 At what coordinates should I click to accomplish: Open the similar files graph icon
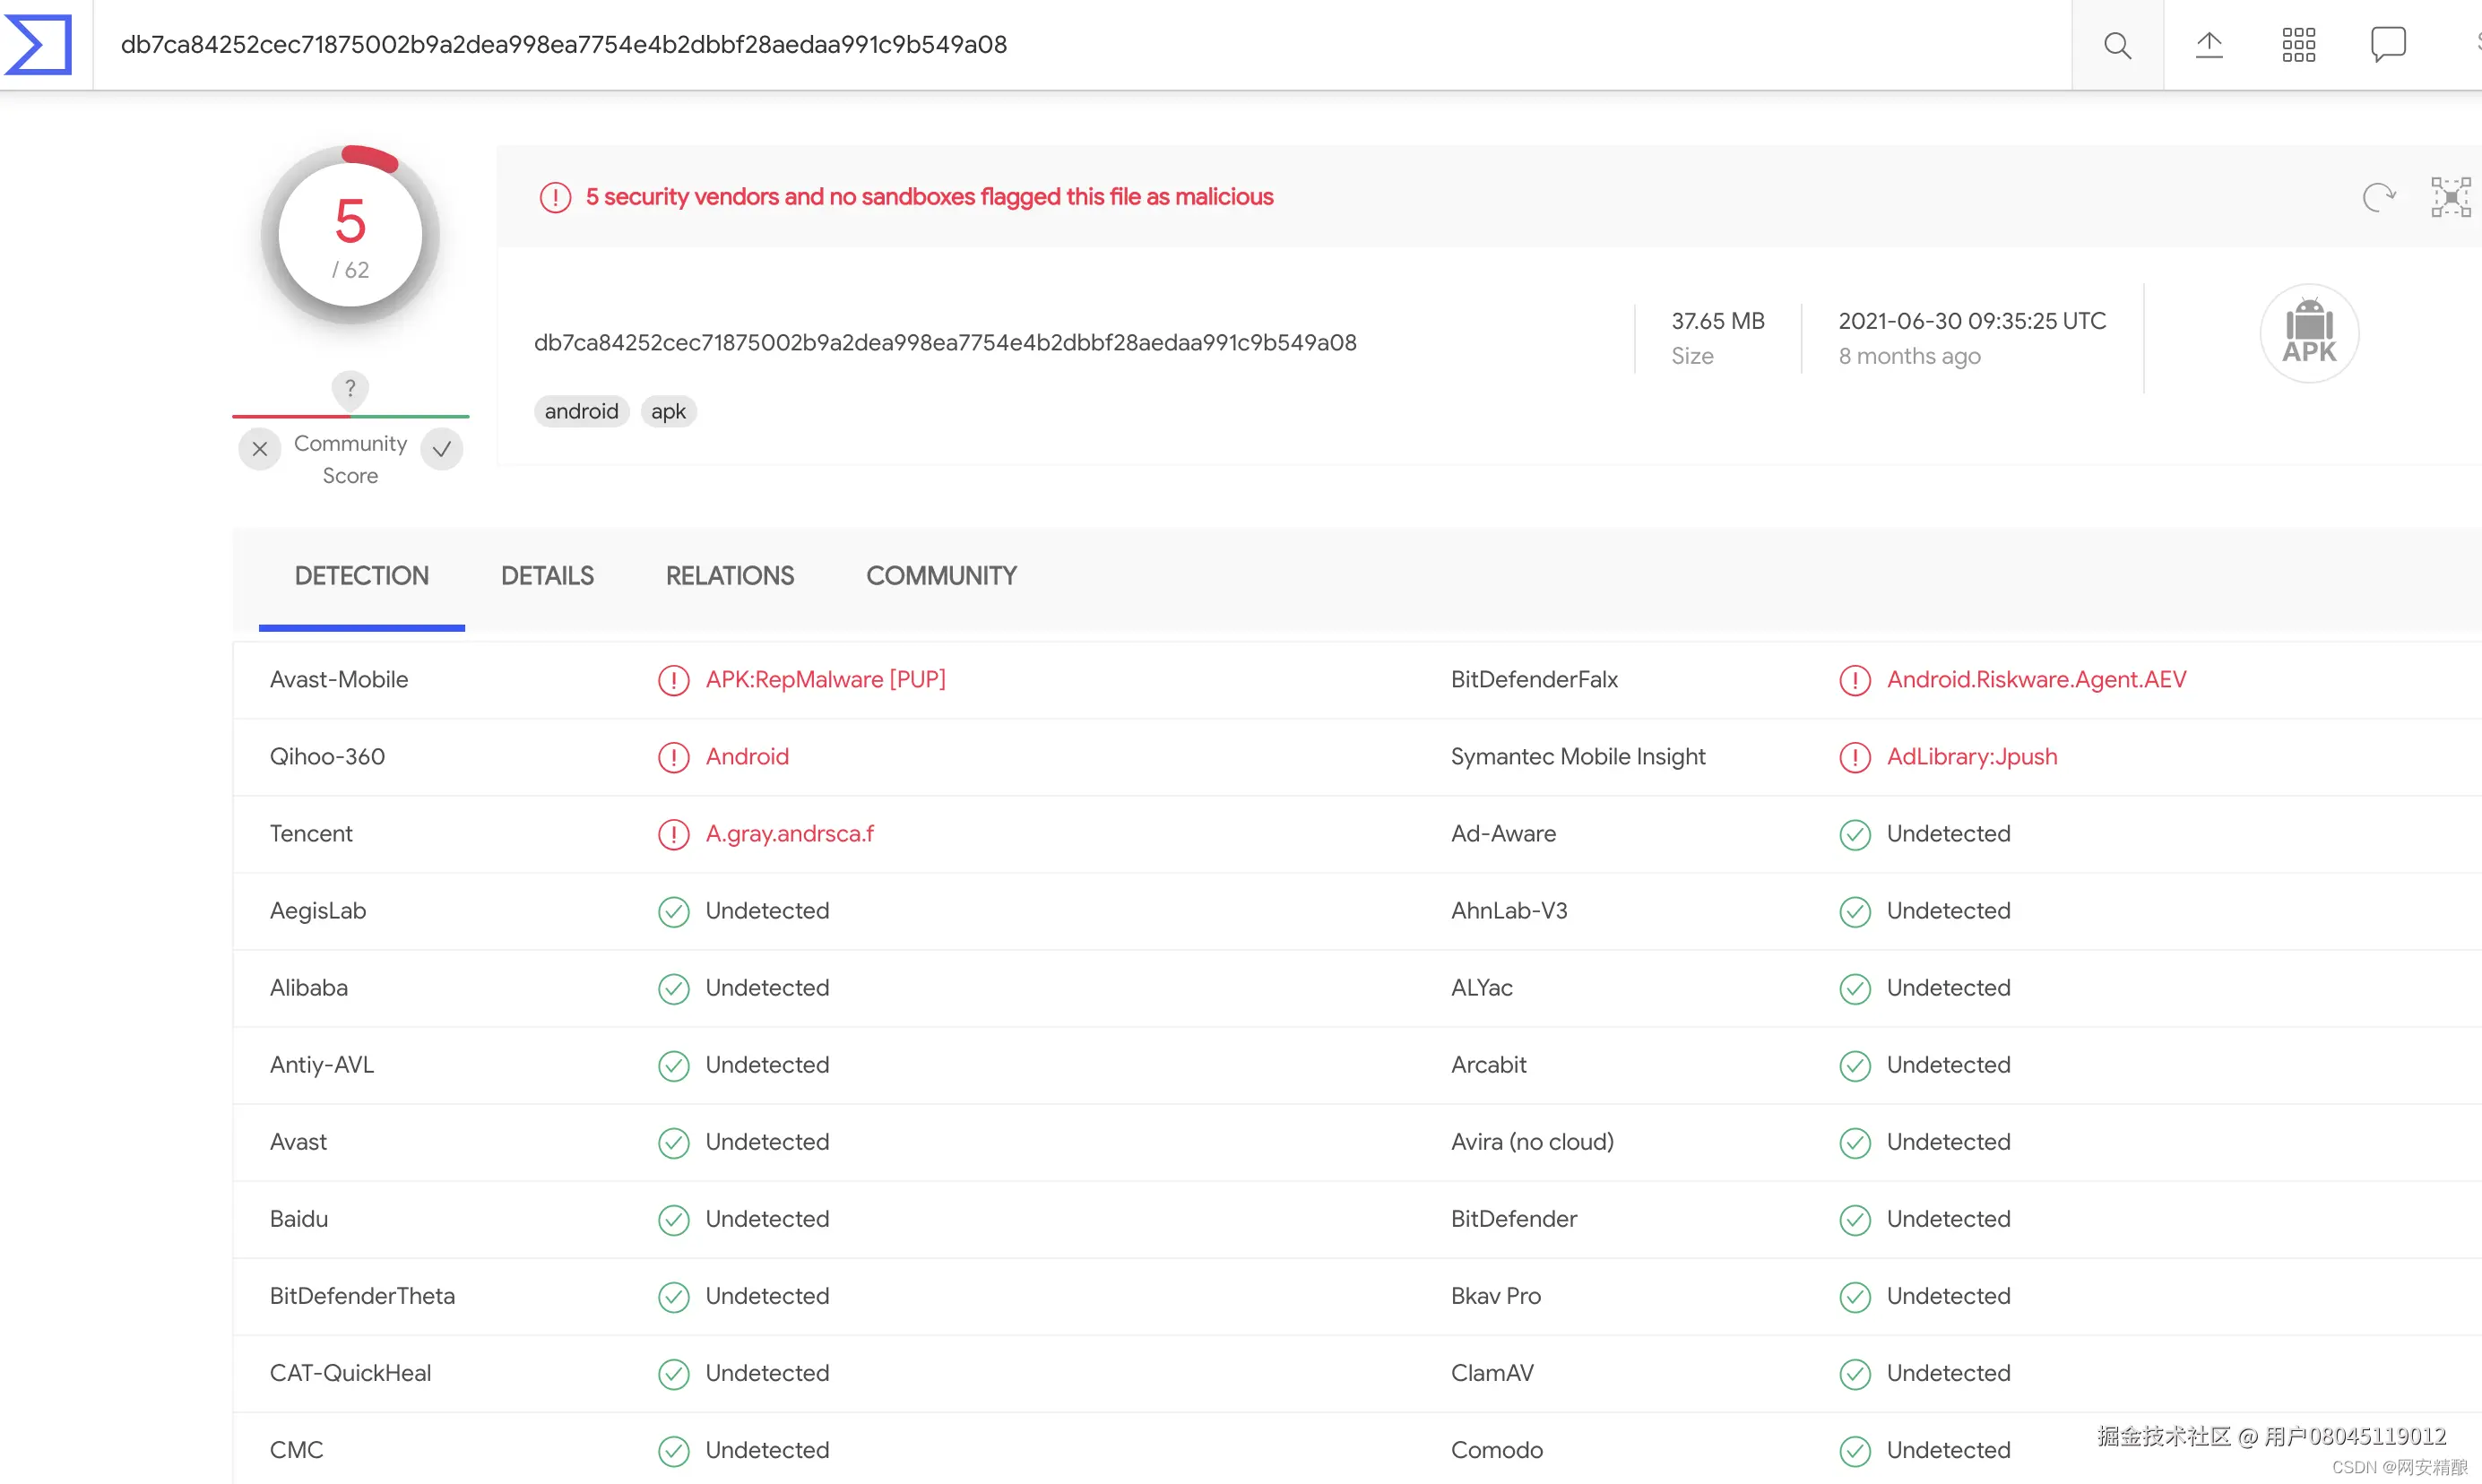pos(2451,197)
